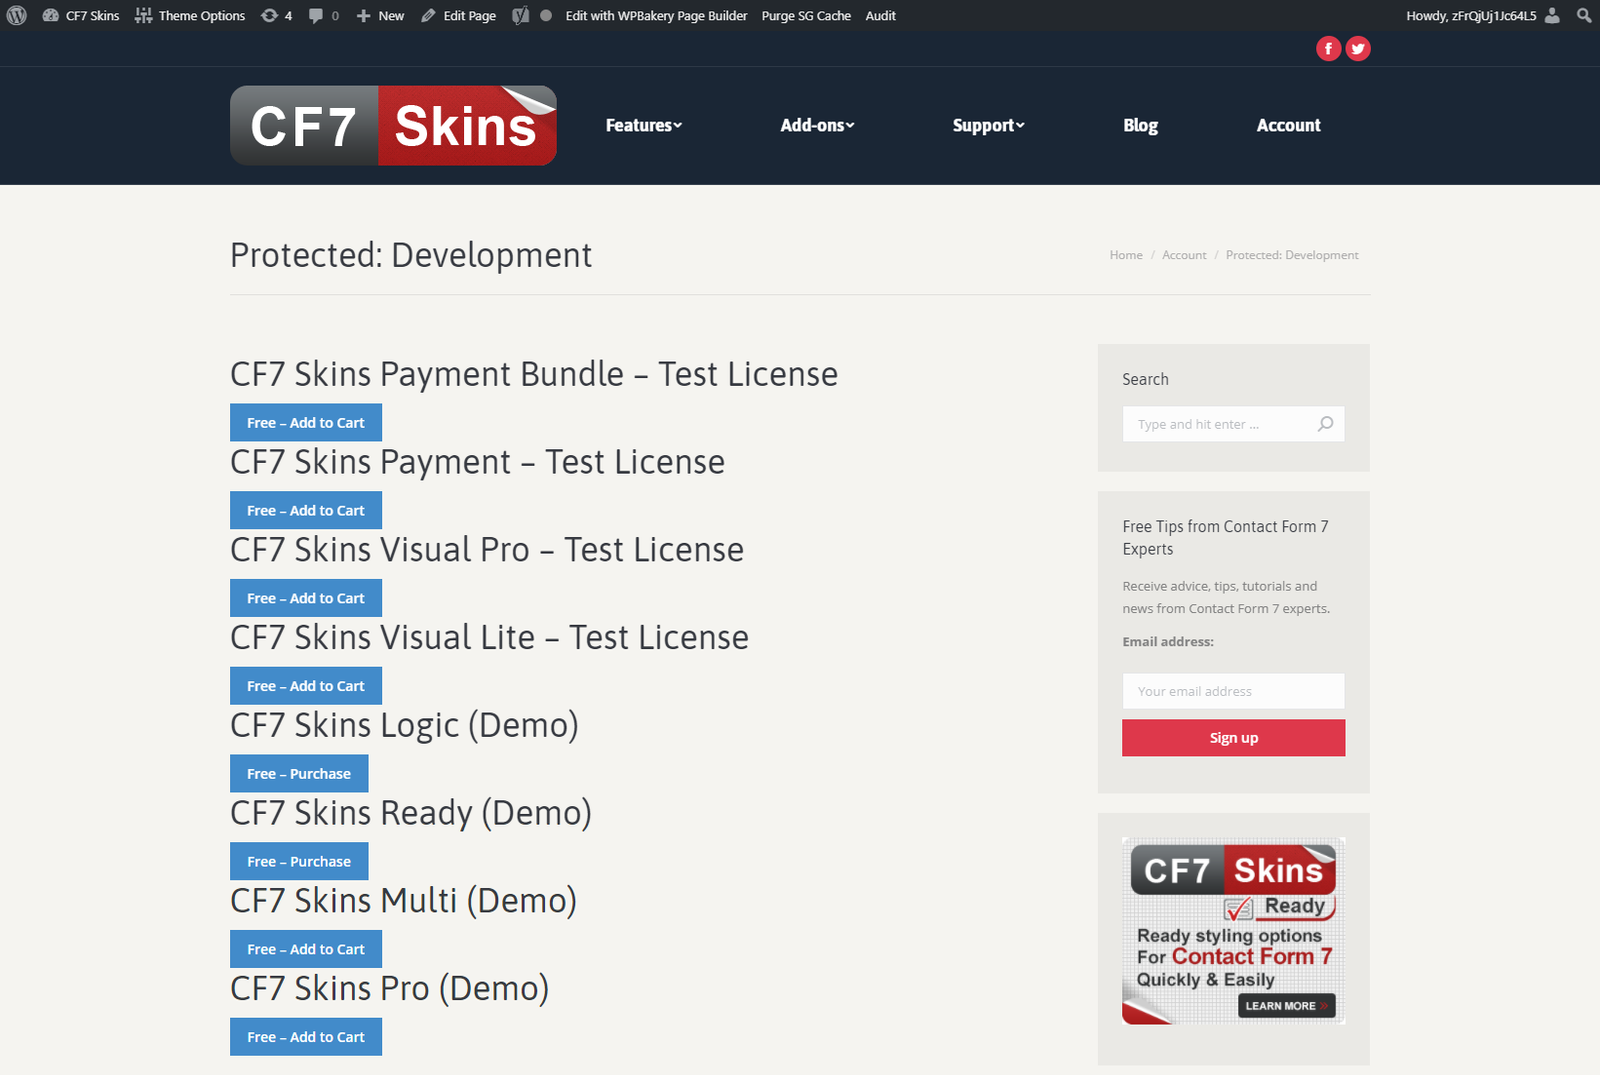Open the comments bubble icon
This screenshot has height=1075, width=1600.
pyautogui.click(x=316, y=16)
